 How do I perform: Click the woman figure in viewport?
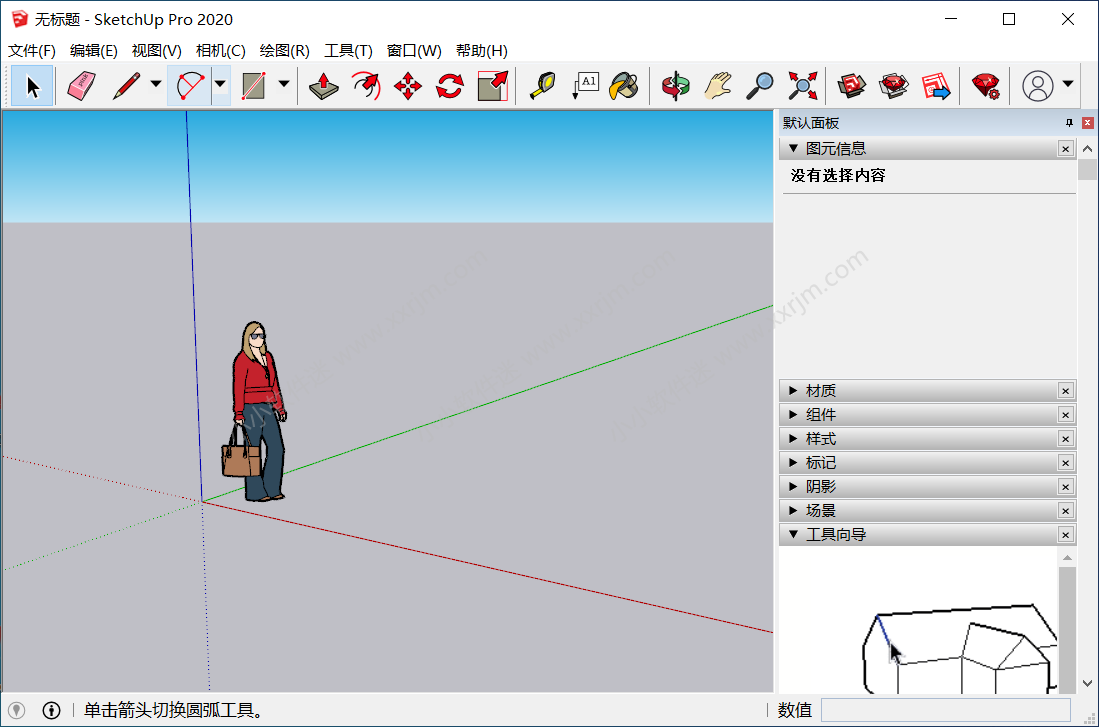[x=254, y=412]
